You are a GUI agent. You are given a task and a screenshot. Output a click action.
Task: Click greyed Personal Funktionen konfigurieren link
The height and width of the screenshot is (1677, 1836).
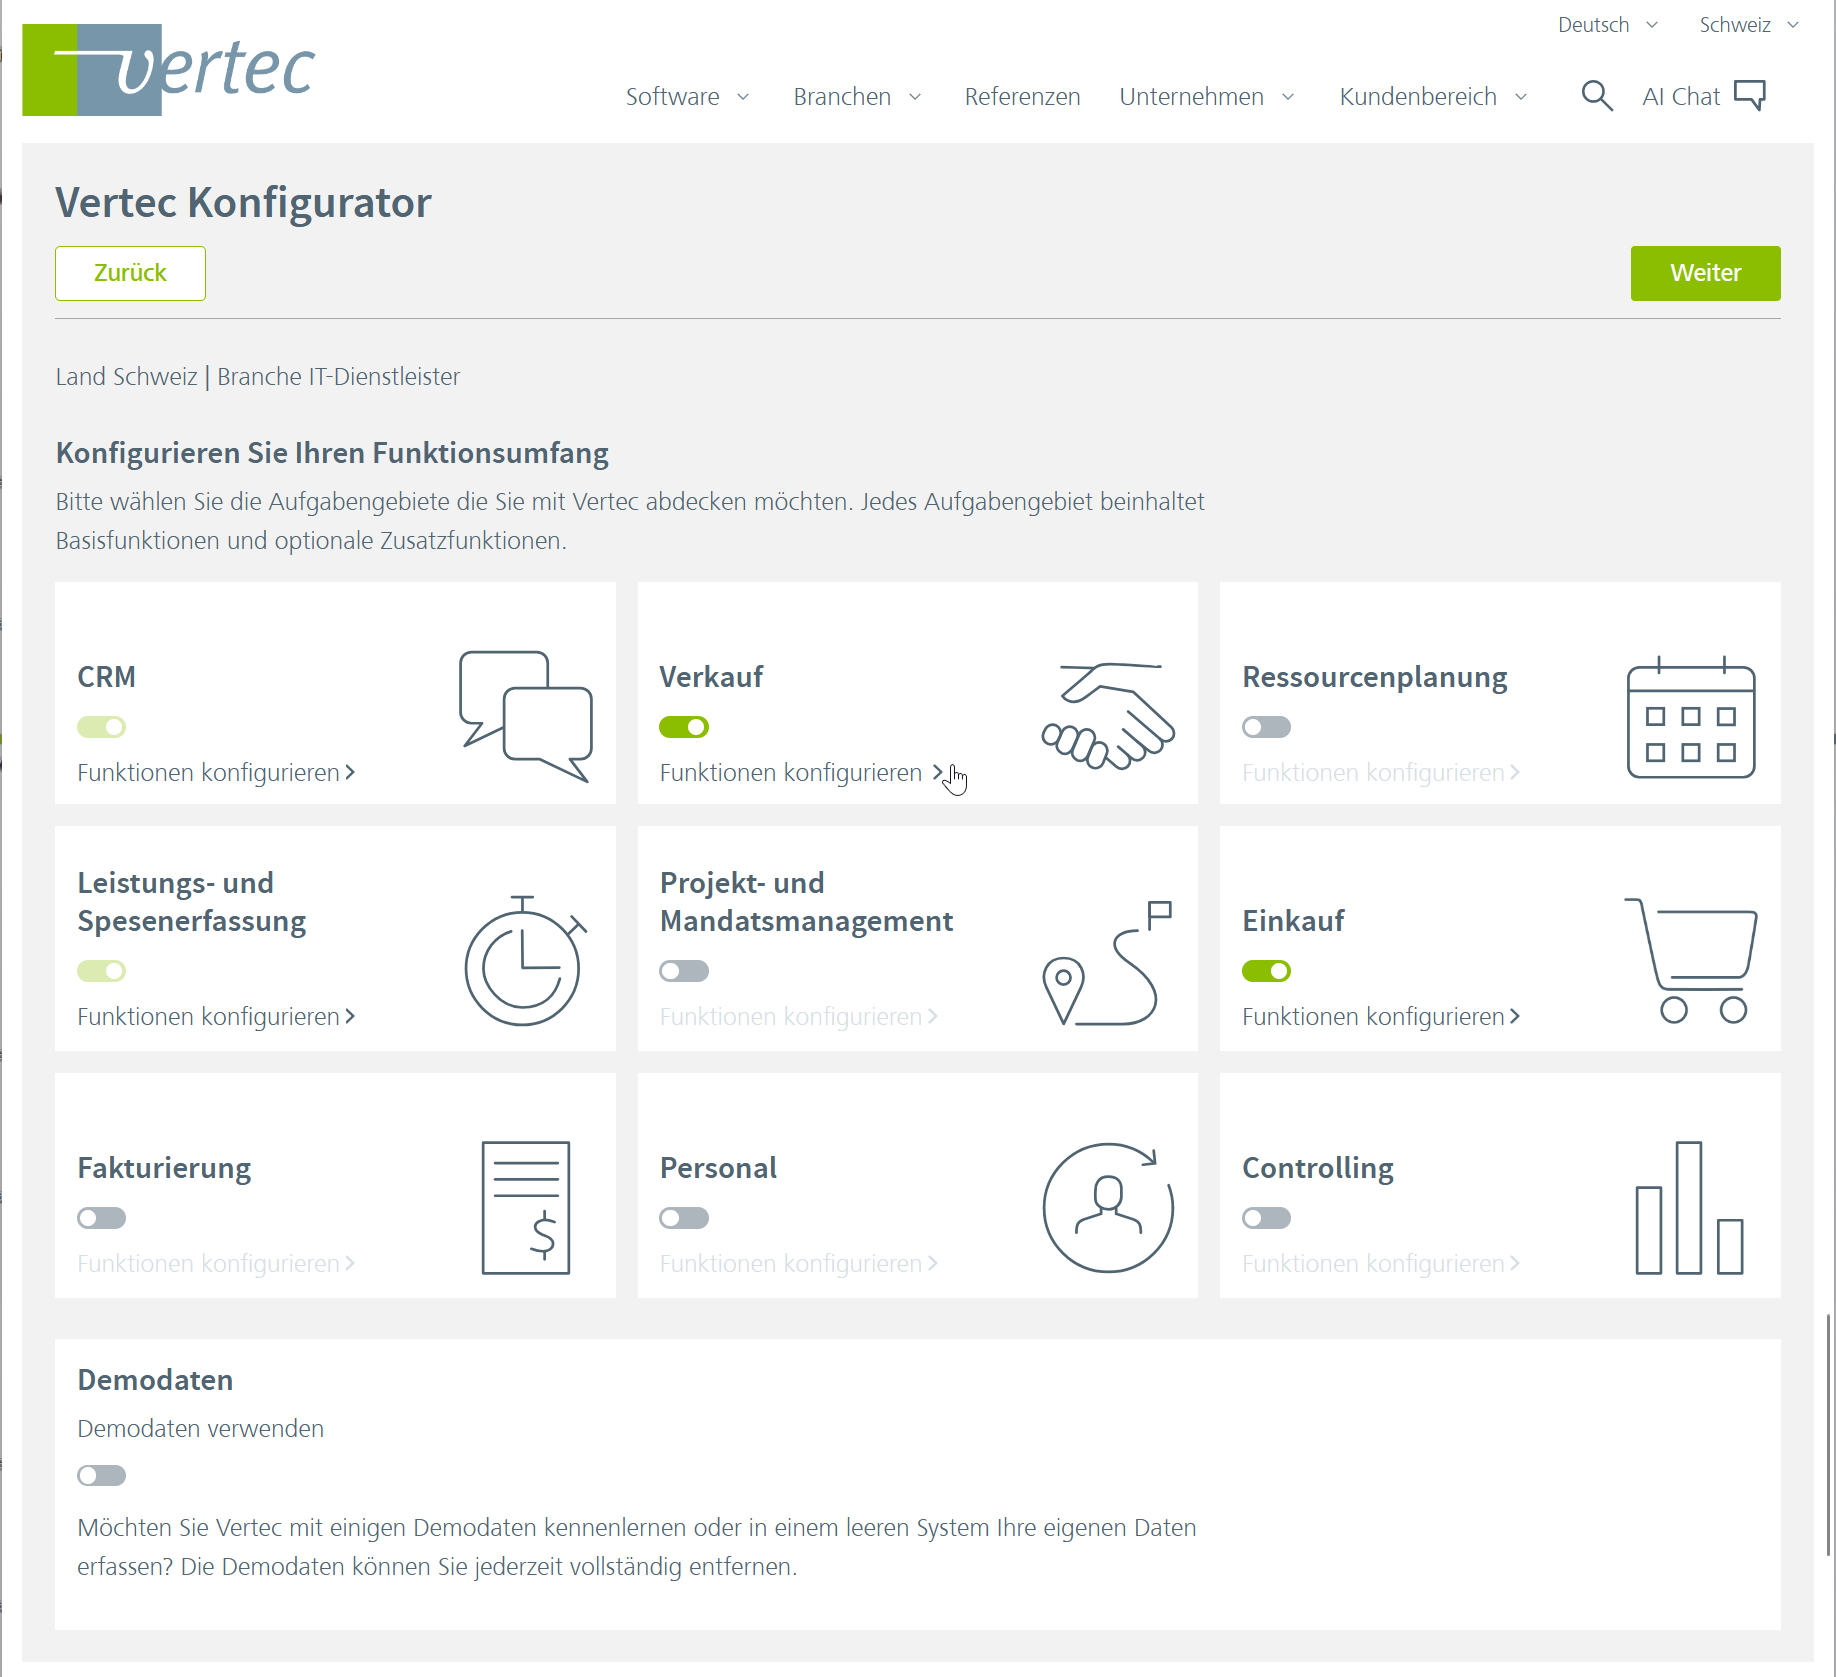click(798, 1264)
